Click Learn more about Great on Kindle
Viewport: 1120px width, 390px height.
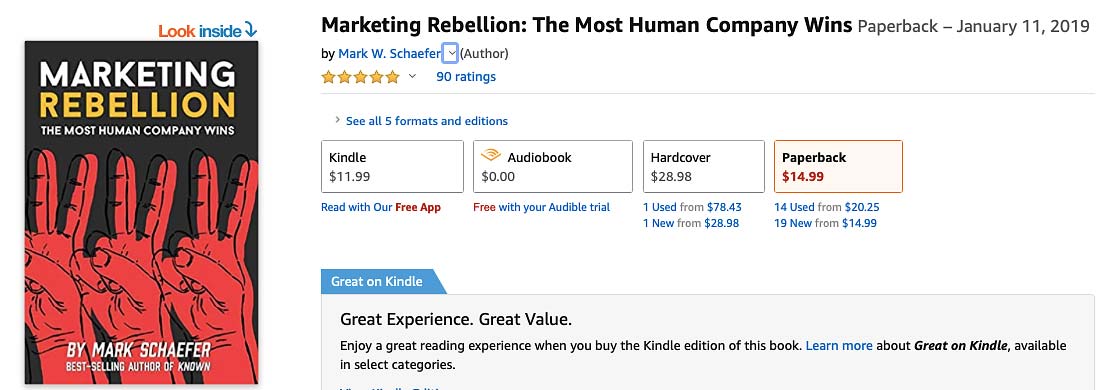[839, 346]
